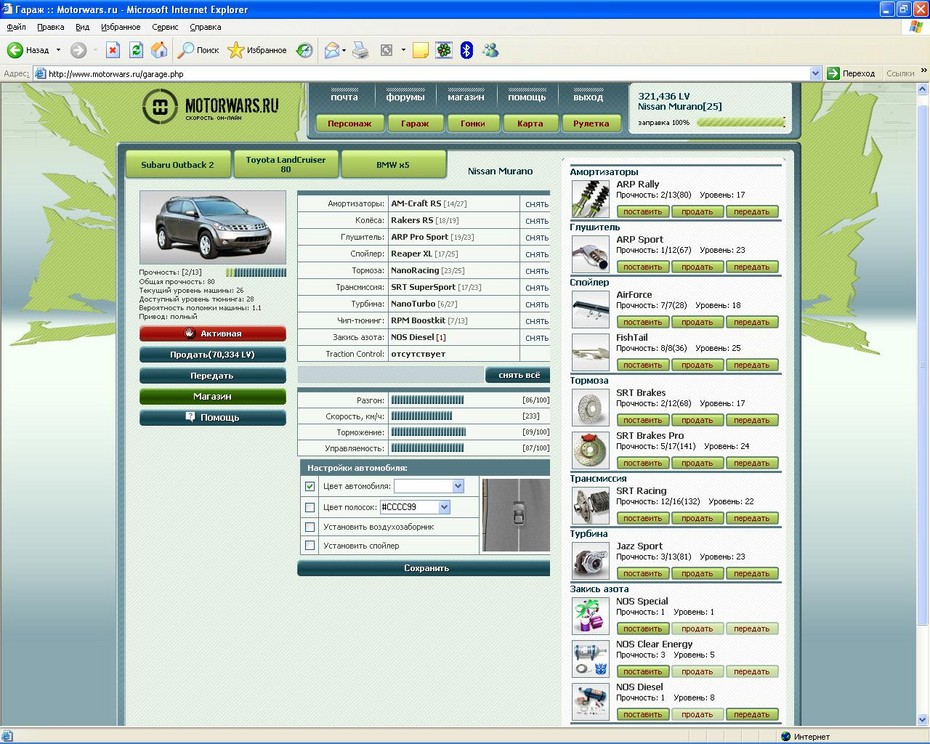Open the Гонки navigation button

tap(473, 123)
